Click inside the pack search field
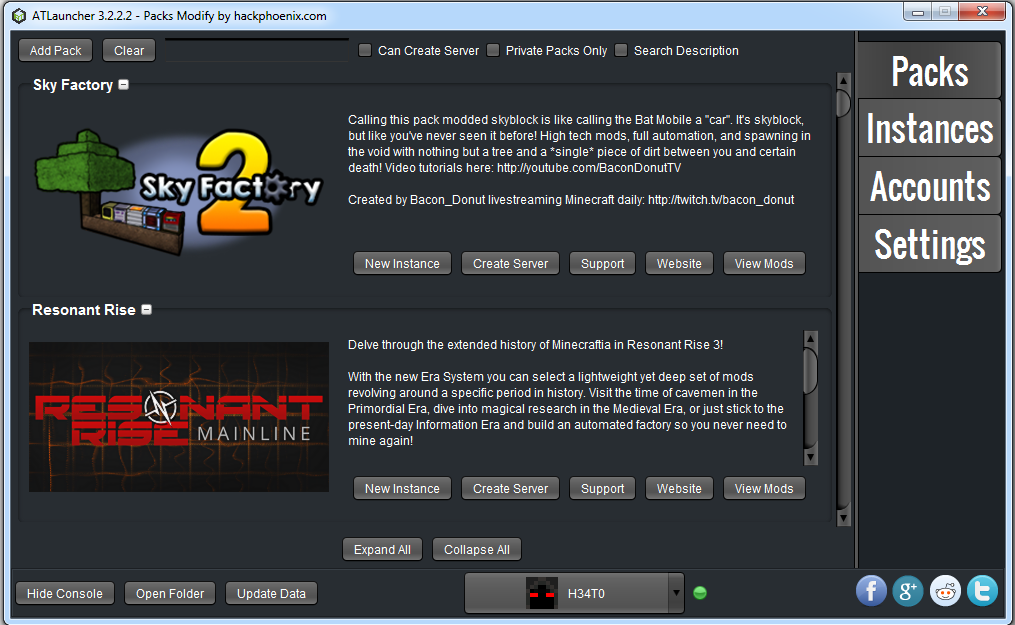This screenshot has width=1015, height=625. (255, 50)
